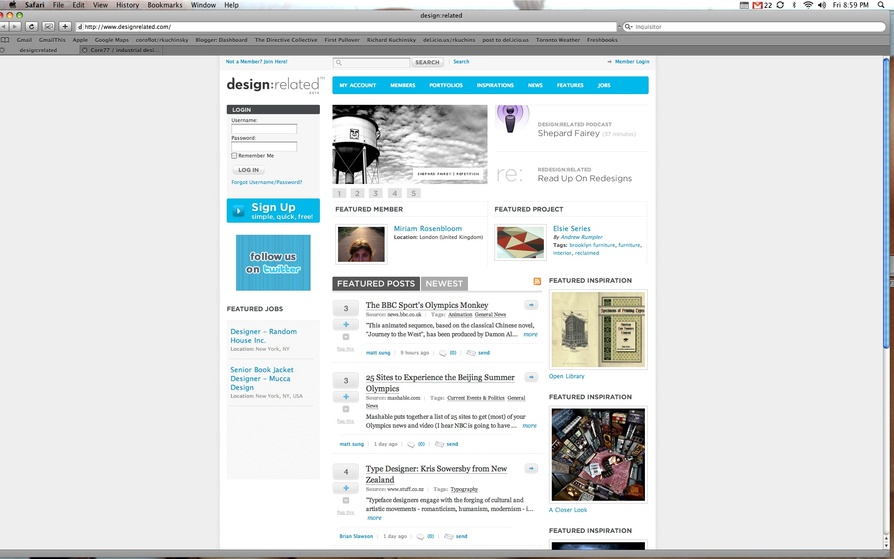Open the Member Login link
The image size is (894, 559).
[x=632, y=62]
